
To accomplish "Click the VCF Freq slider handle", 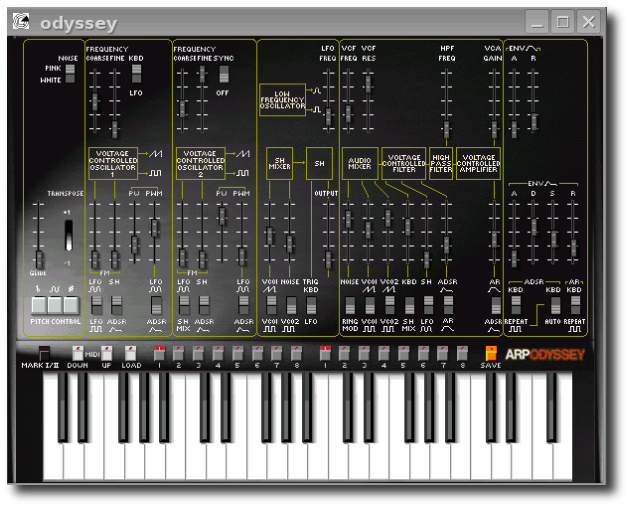I will click(x=348, y=113).
